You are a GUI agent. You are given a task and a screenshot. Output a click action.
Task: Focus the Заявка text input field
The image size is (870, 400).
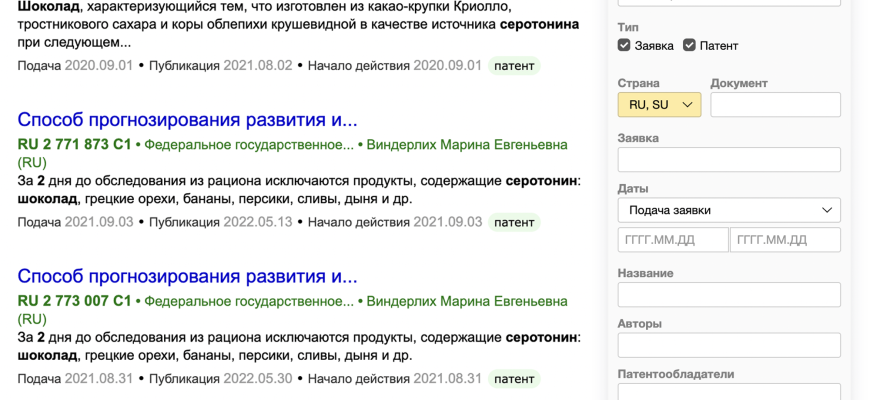[x=729, y=159]
